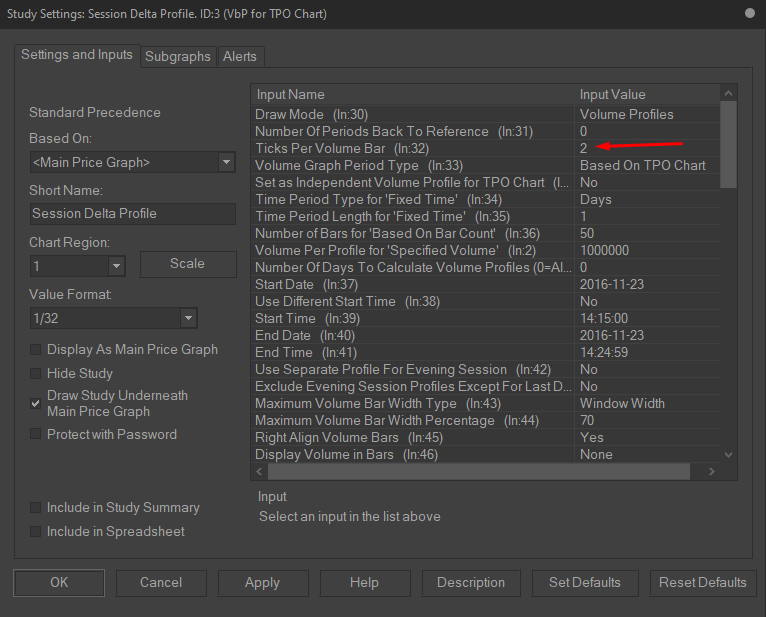Select the Draw Mode input row
This screenshot has width=766, height=617.
[x=486, y=114]
